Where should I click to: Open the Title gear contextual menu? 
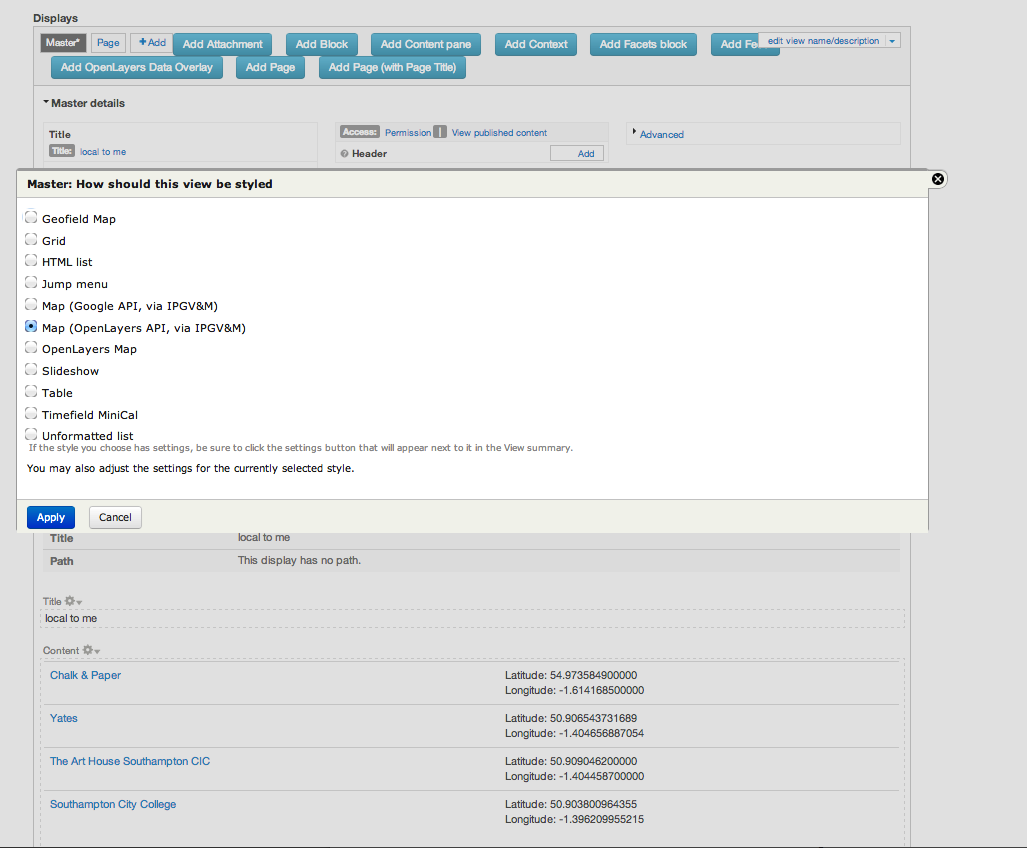click(73, 601)
